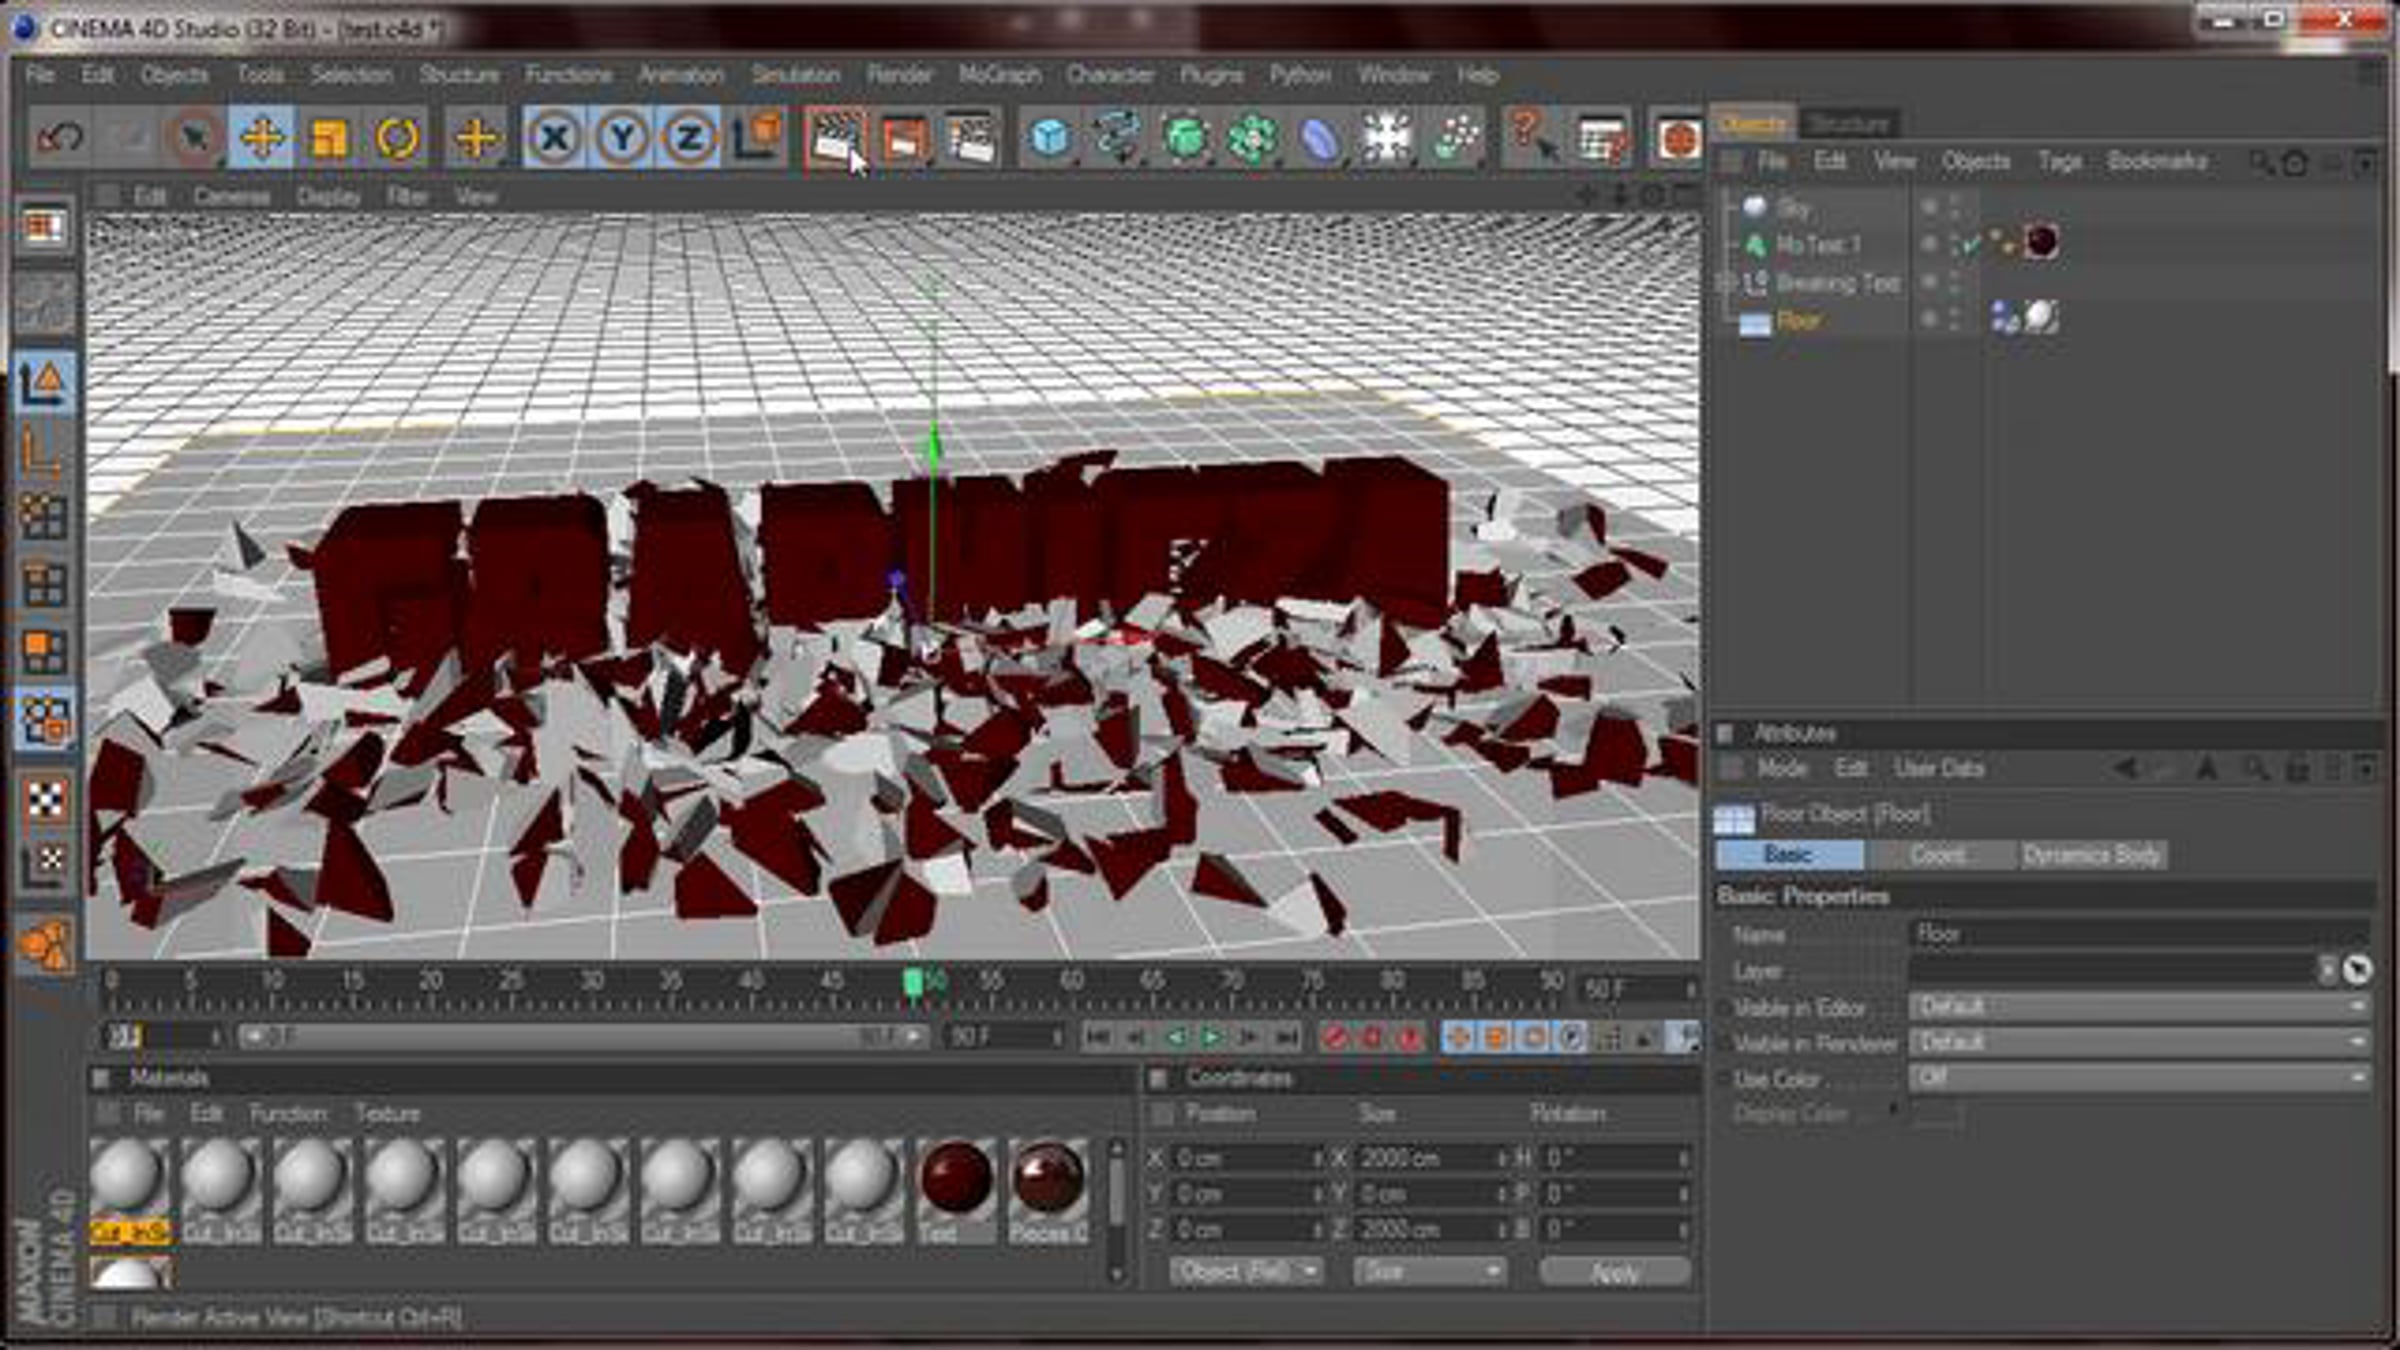Select the dark red Text material sphere

pyautogui.click(x=956, y=1179)
